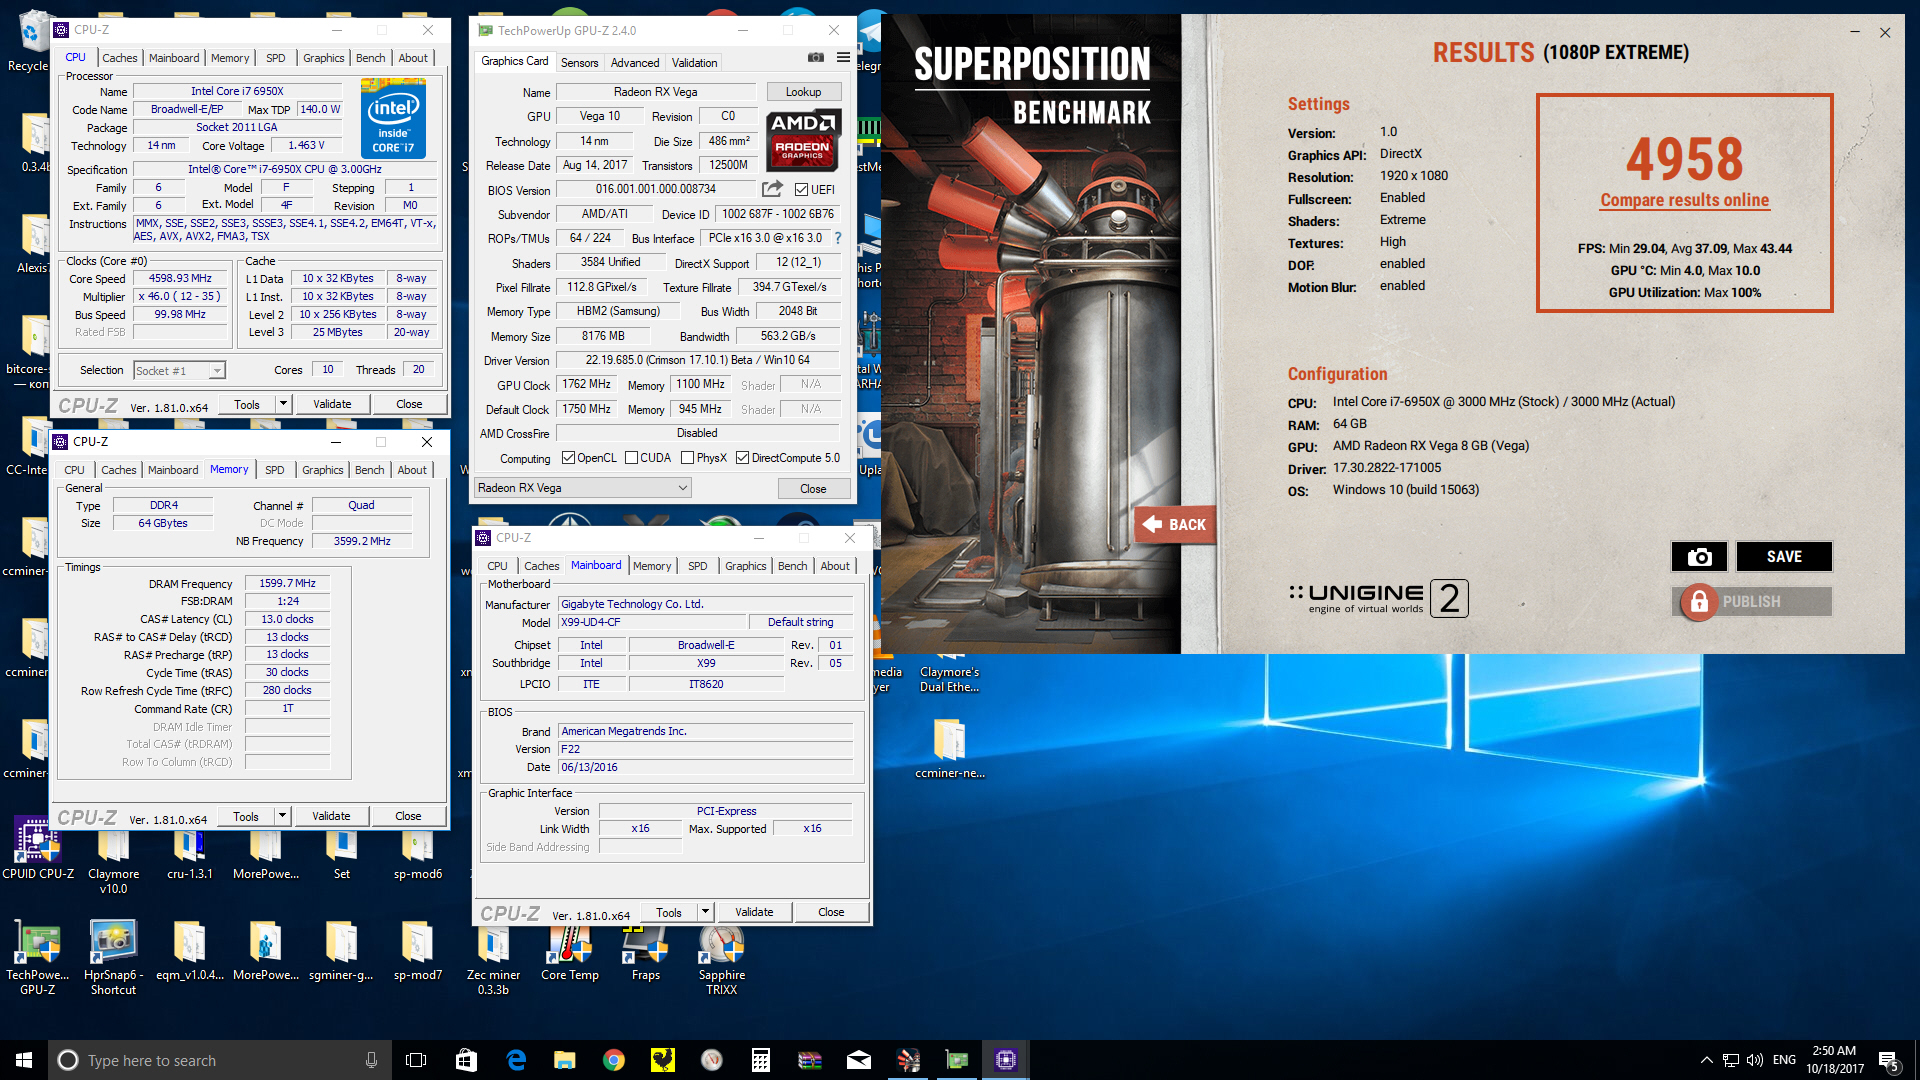
Task: Open the Zec miner 0.3.3b folder
Action: [x=493, y=960]
